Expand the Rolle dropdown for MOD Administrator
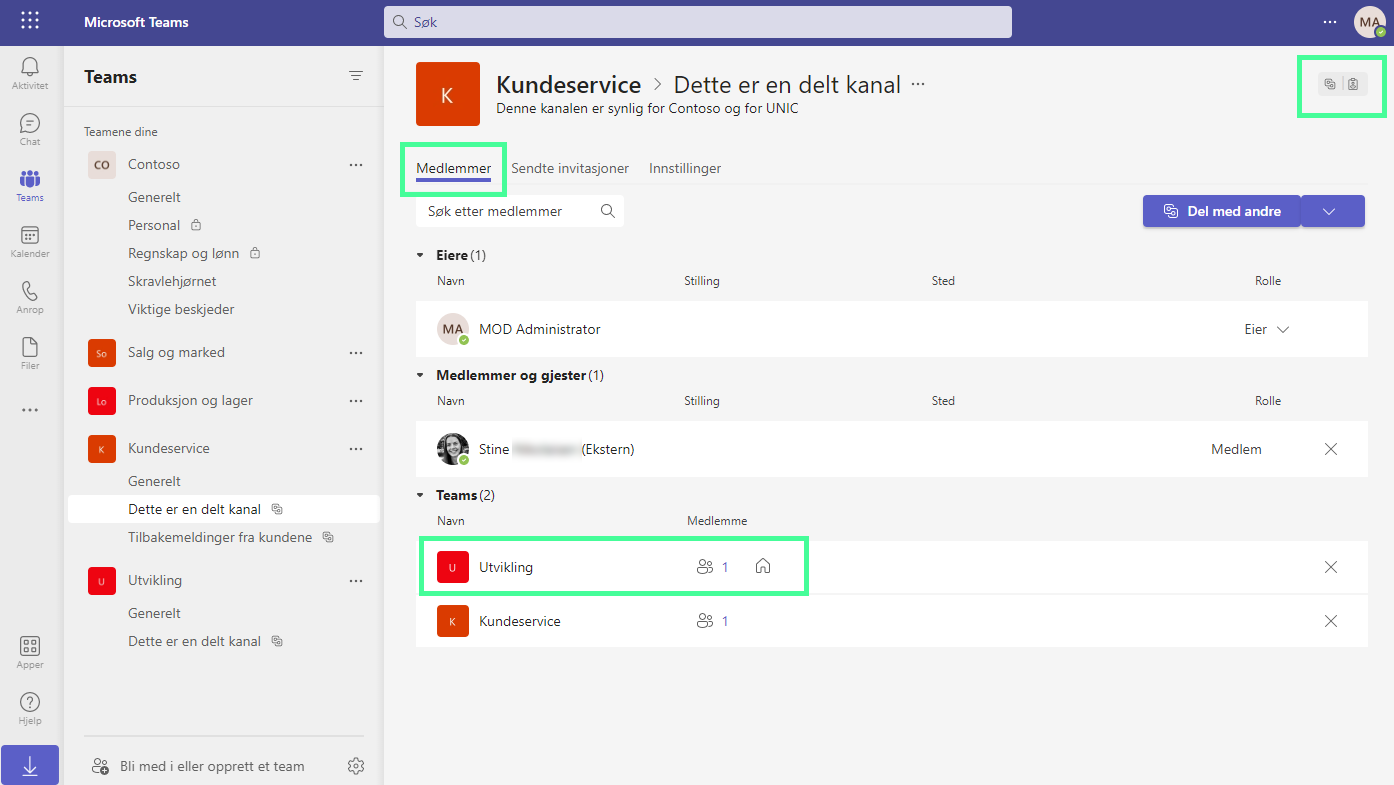Viewport: 1394px width, 785px height. point(1283,328)
